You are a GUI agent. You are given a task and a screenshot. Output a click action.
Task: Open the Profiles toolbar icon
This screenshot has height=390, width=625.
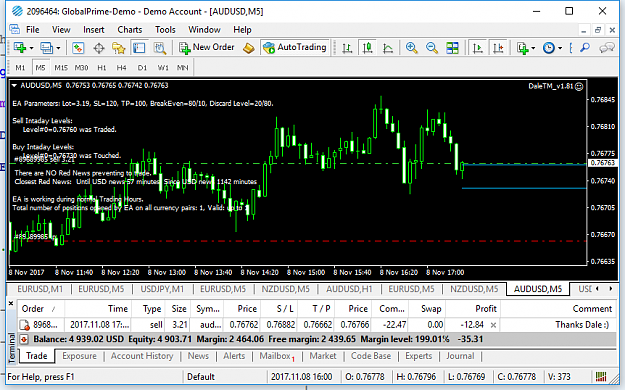pyautogui.click(x=46, y=48)
